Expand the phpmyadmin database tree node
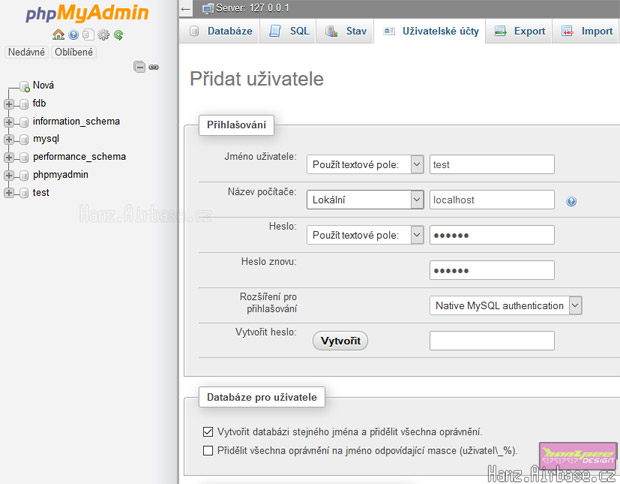Image resolution: width=620 pixels, height=484 pixels. (9, 175)
